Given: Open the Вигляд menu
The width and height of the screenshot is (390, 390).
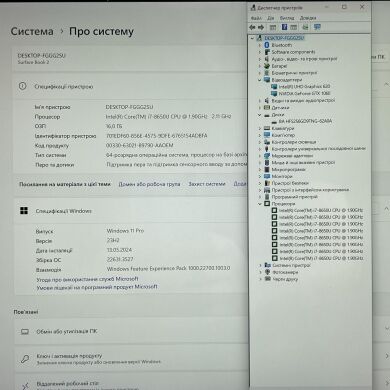Looking at the screenshot, I should click(287, 18).
